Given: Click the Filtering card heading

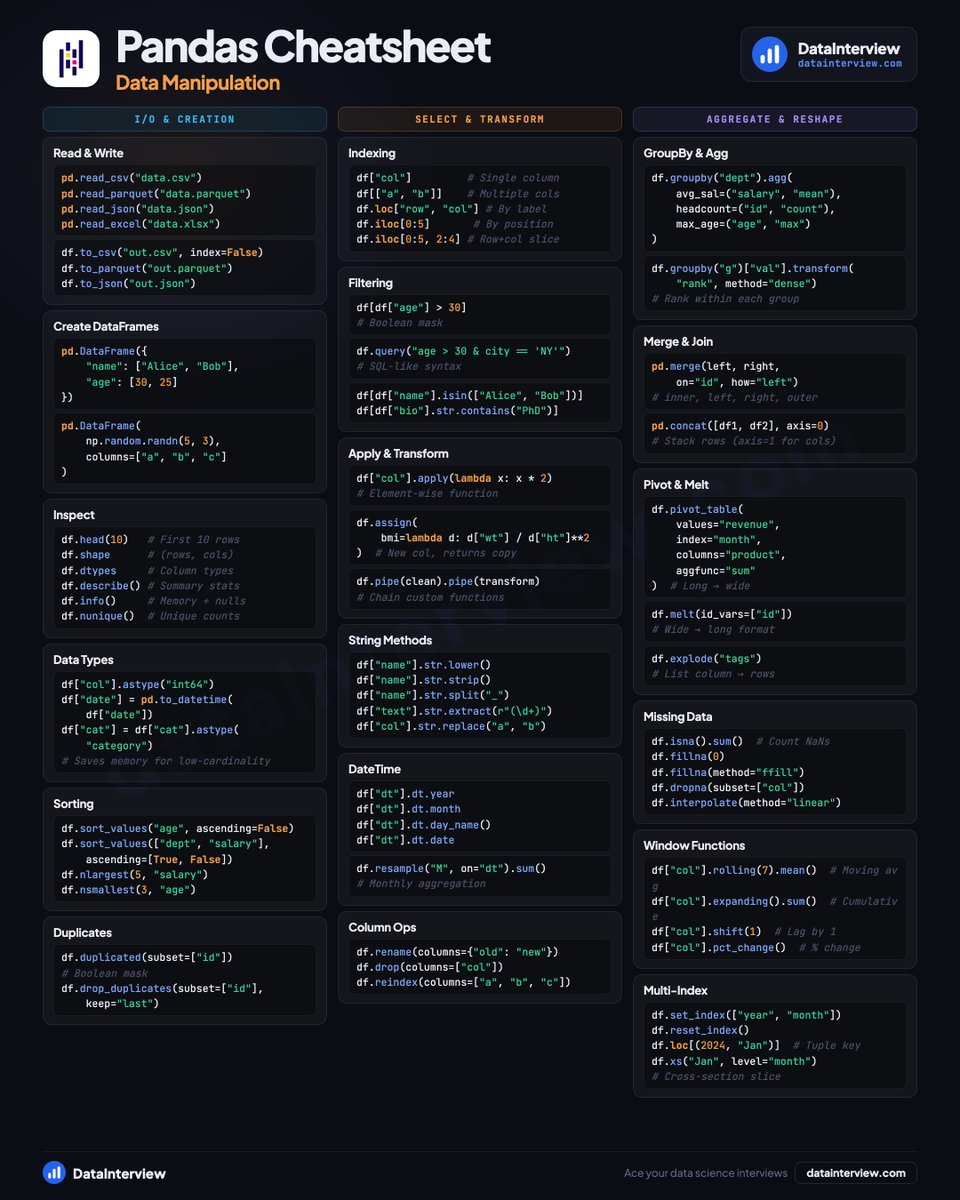Looking at the screenshot, I should pos(370,283).
